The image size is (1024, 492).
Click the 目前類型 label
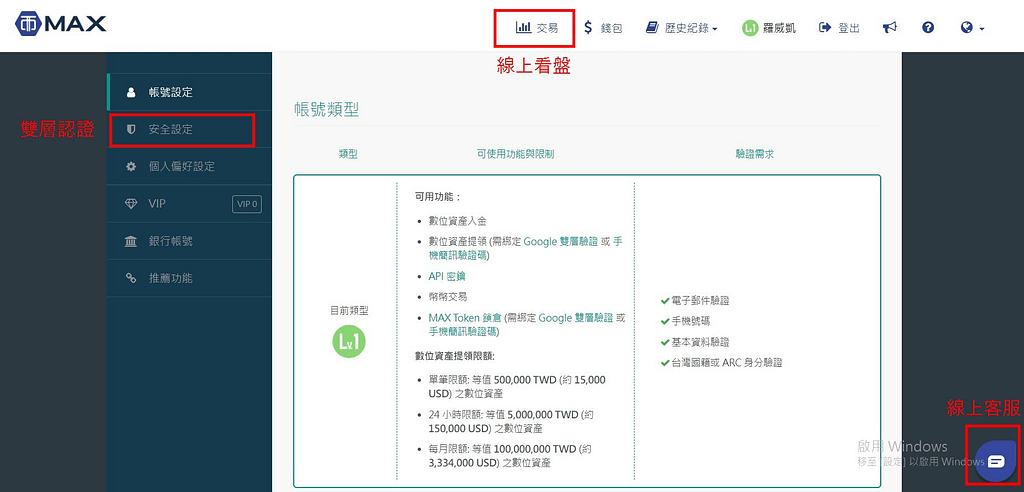click(349, 311)
